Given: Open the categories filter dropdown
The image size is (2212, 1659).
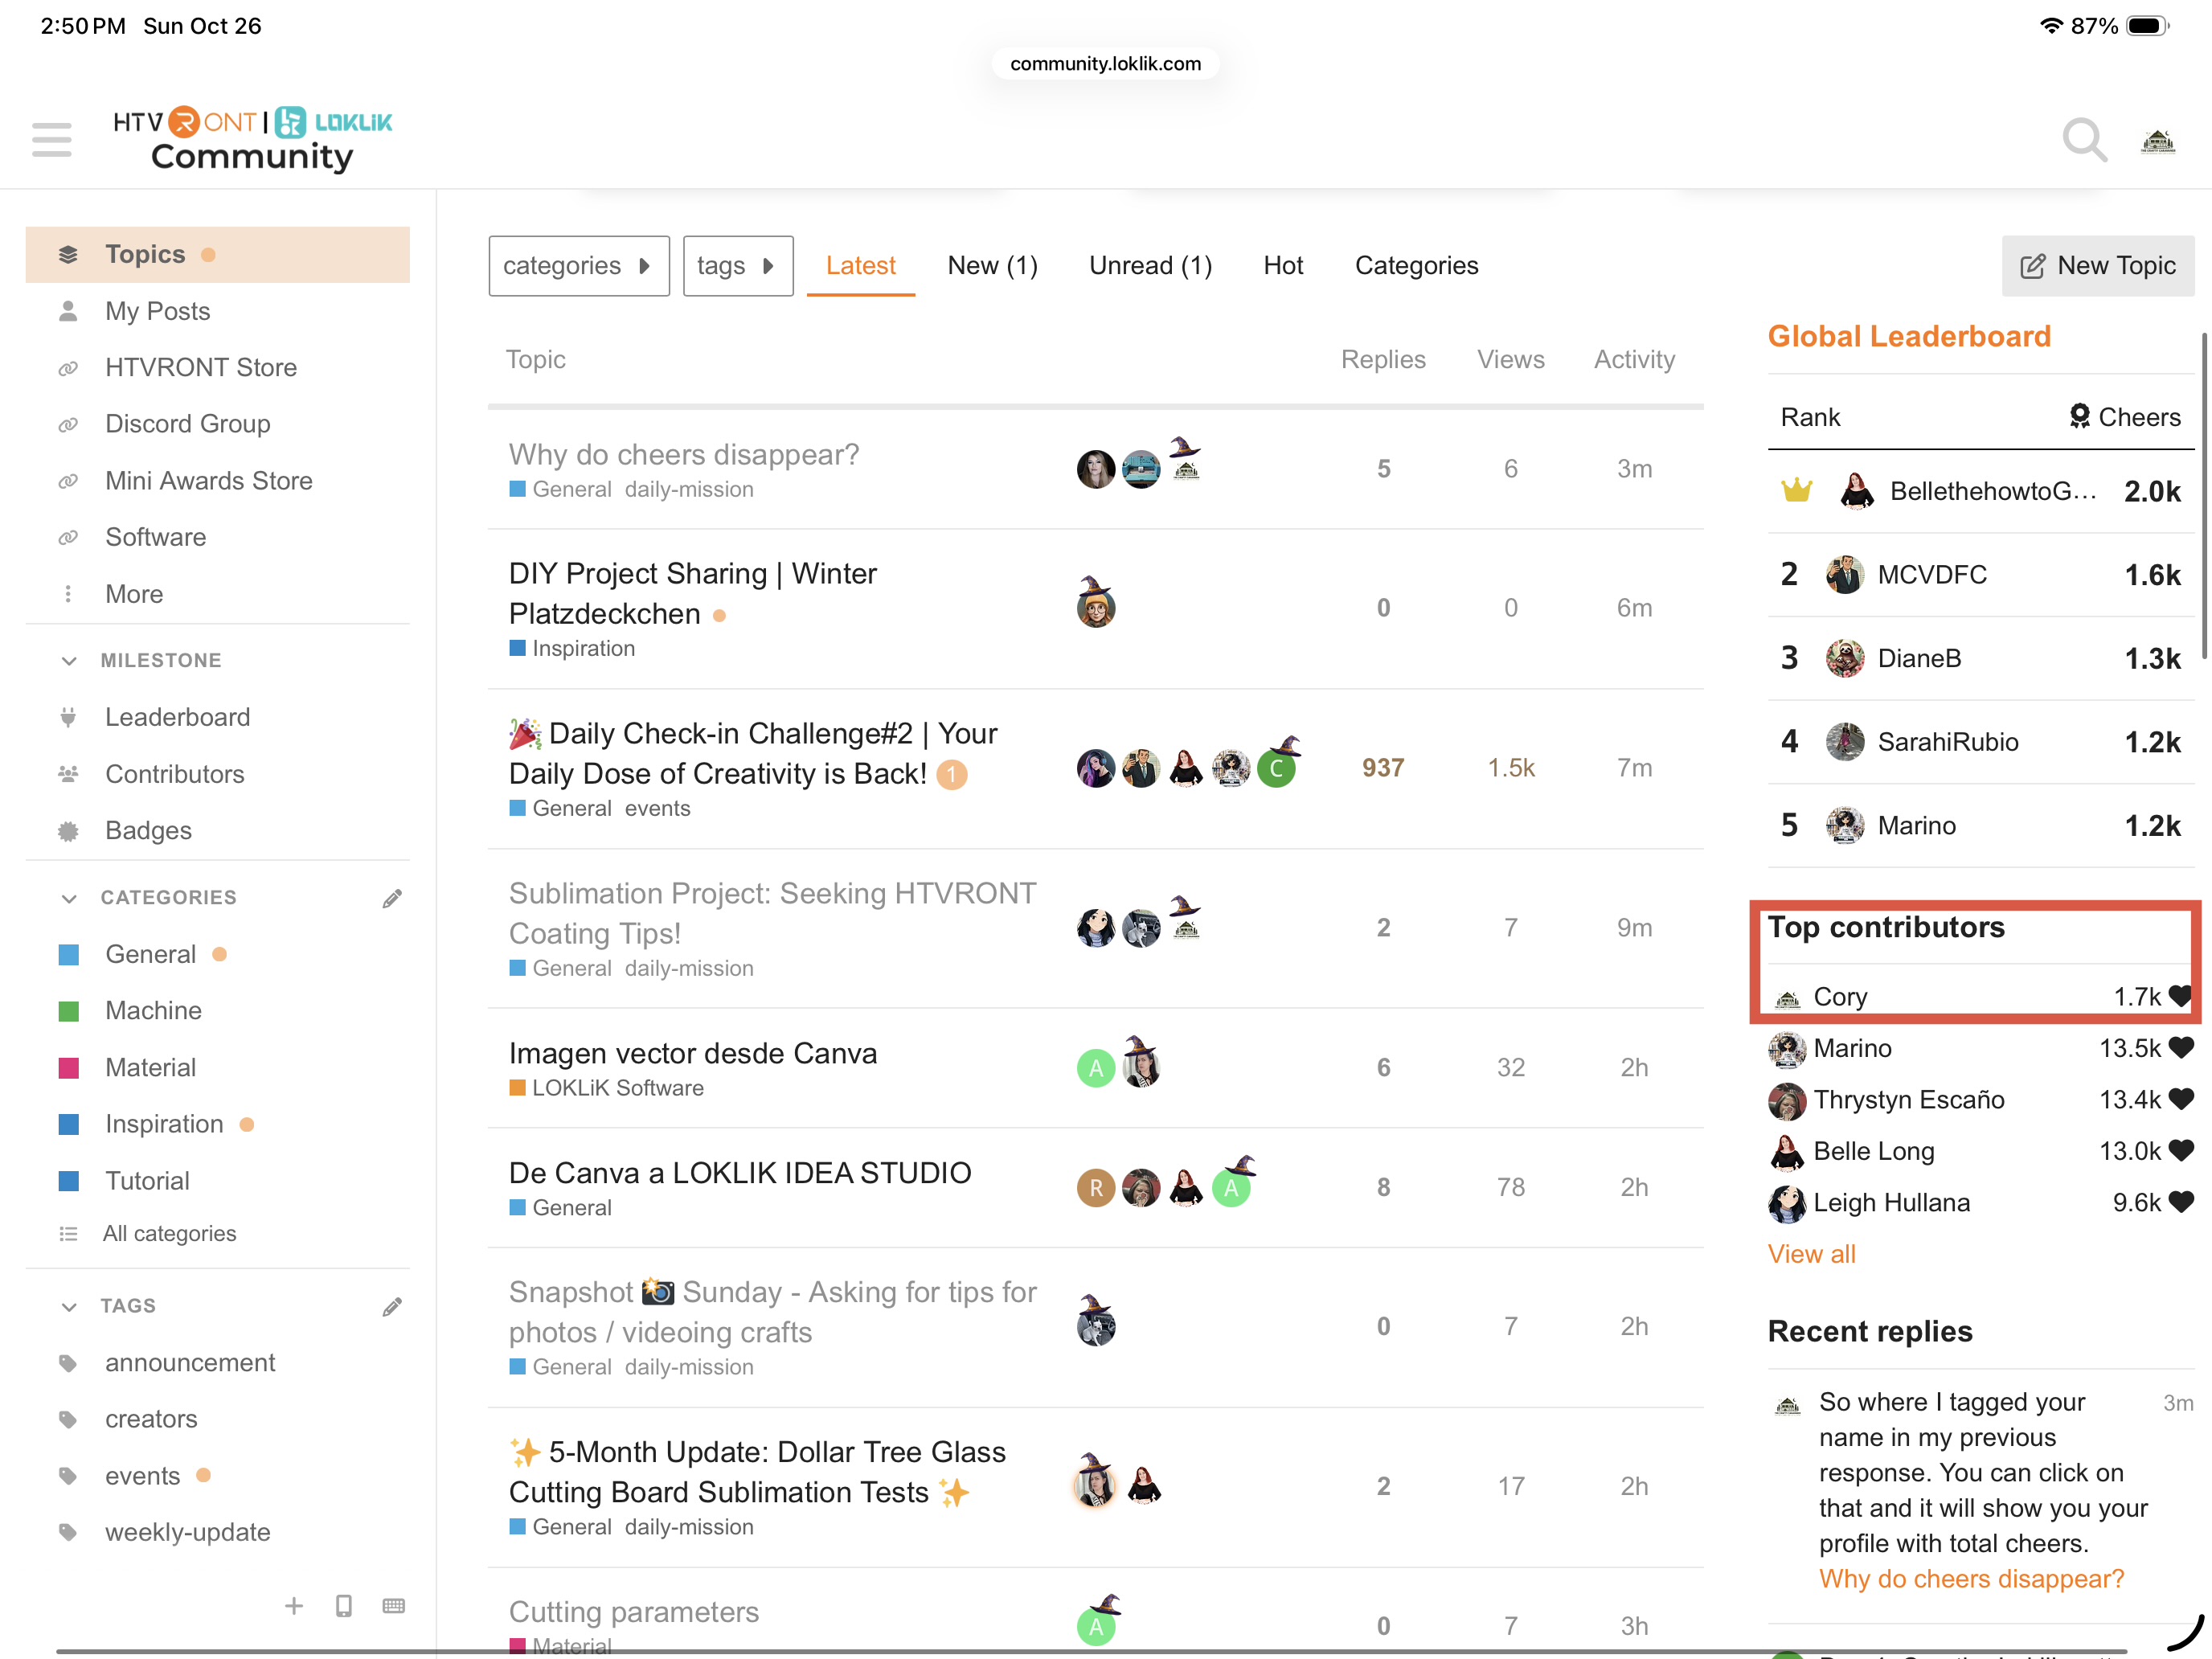Looking at the screenshot, I should [578, 265].
